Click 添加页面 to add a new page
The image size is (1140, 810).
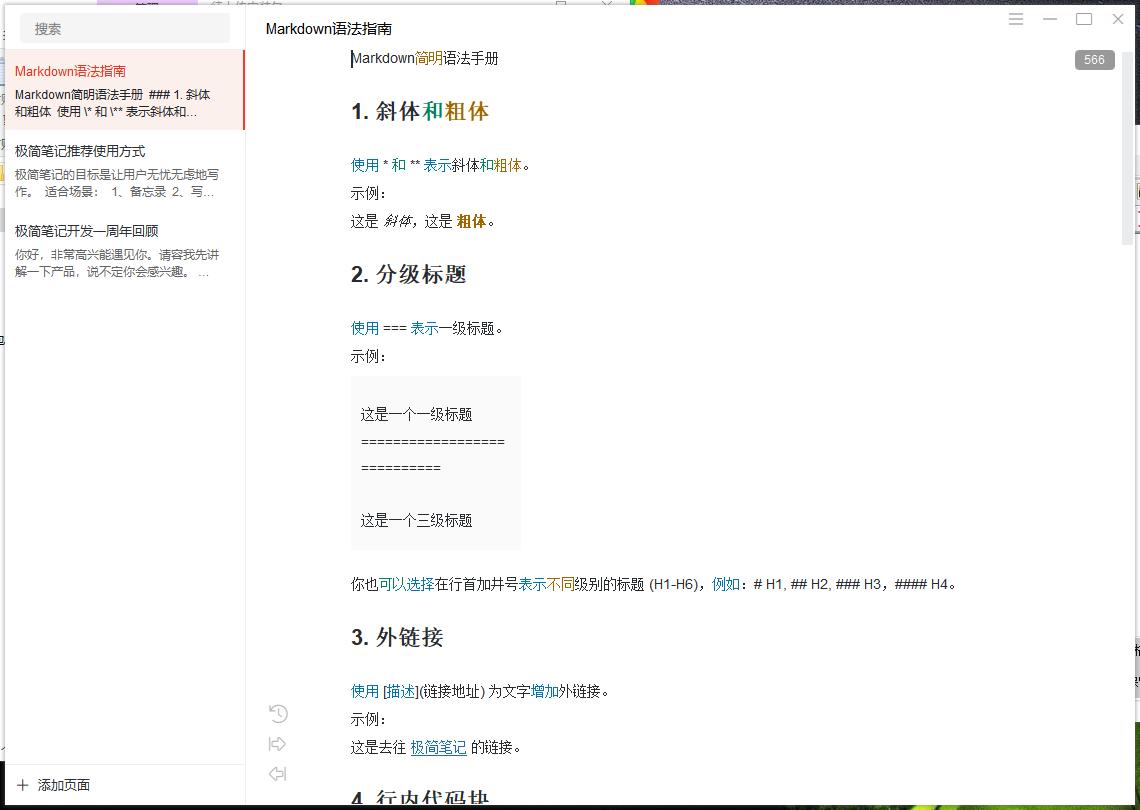pos(54,785)
